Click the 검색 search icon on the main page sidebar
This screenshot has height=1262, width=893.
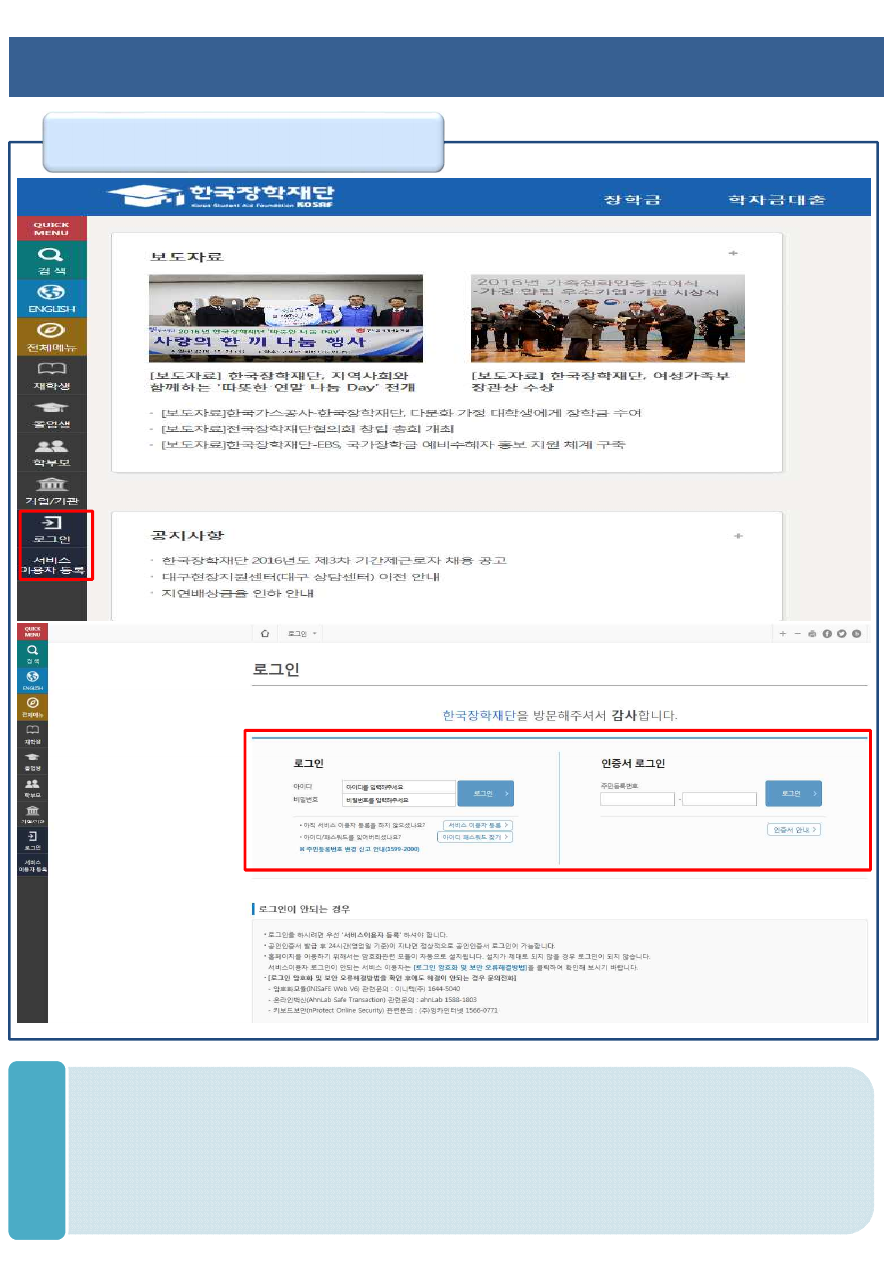click(x=52, y=263)
